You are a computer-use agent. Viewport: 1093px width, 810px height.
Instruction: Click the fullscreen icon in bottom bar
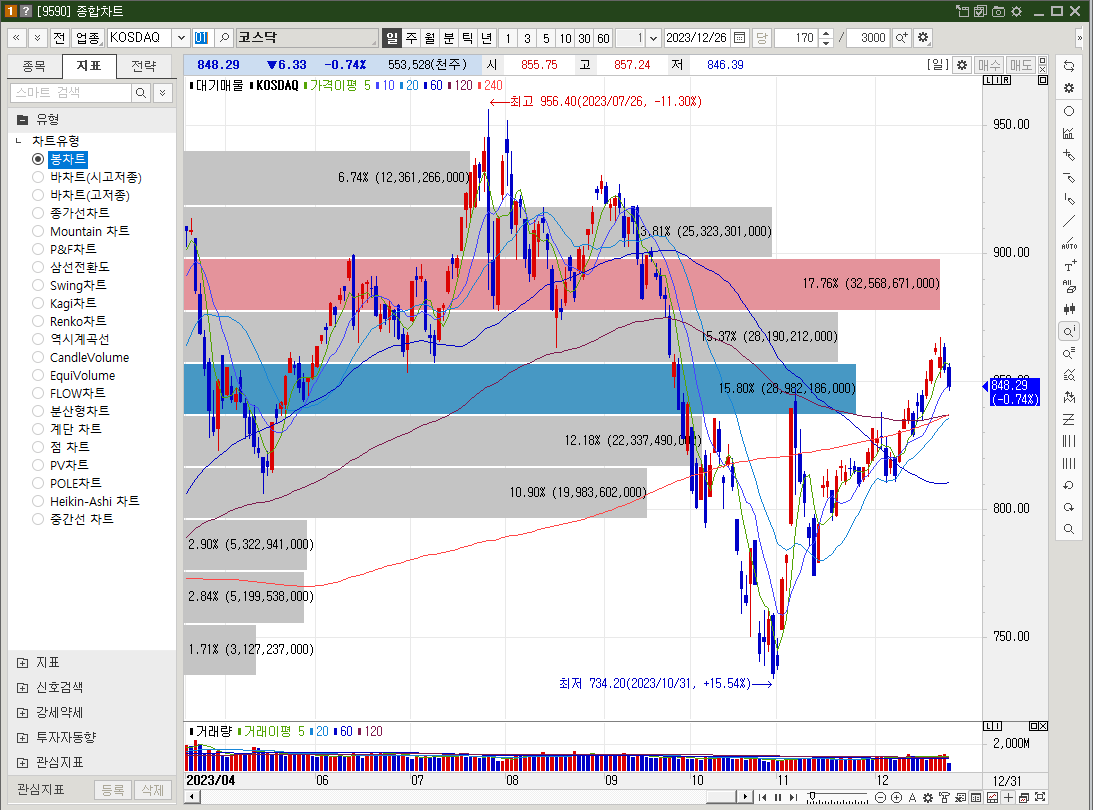[x=1040, y=797]
